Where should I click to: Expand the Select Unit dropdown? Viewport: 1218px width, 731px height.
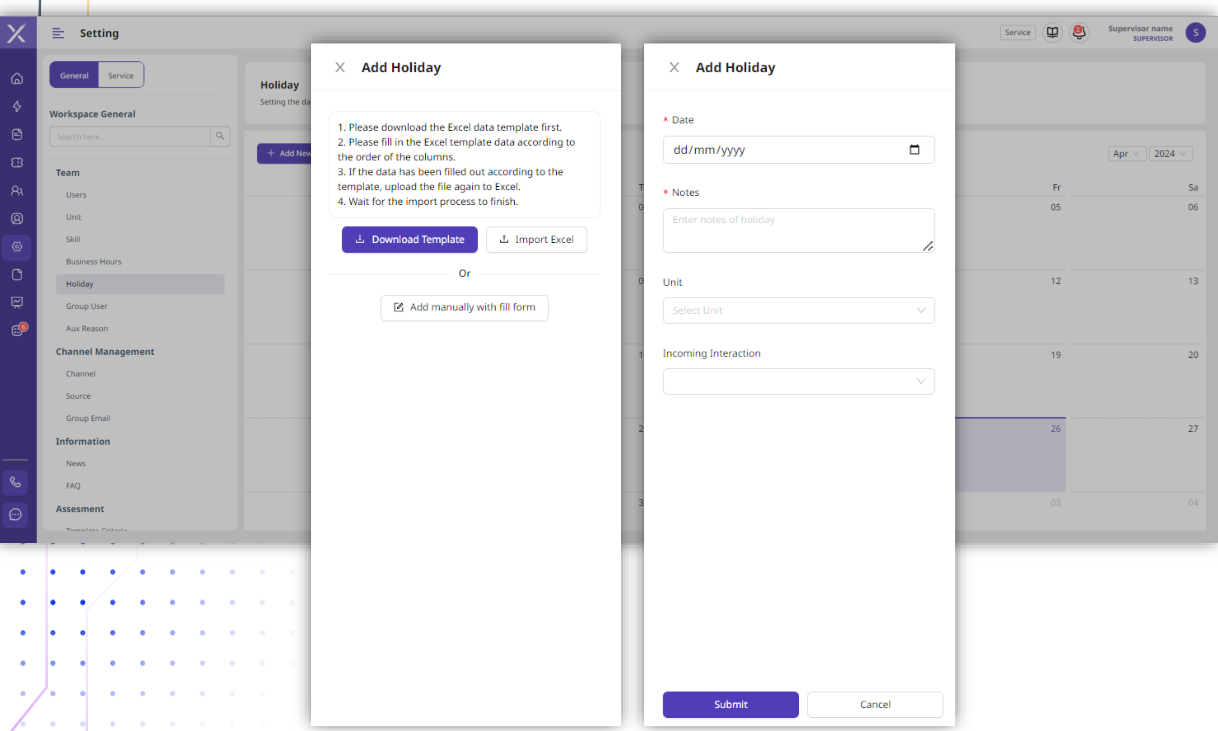pos(798,310)
